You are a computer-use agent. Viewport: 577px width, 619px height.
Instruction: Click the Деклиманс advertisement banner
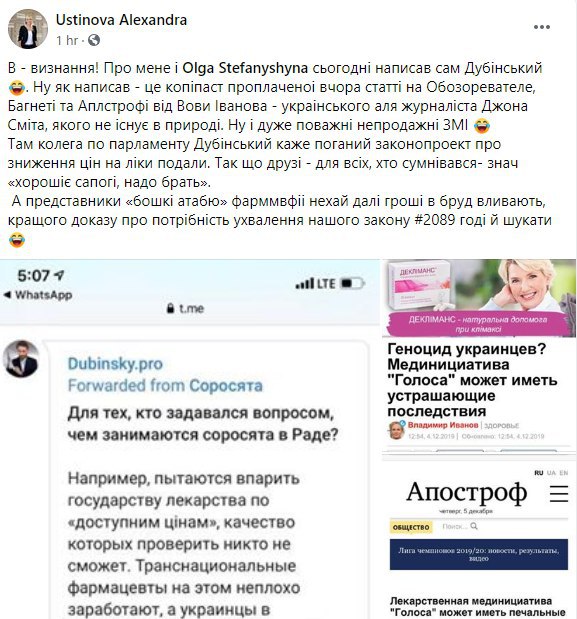pos(479,298)
